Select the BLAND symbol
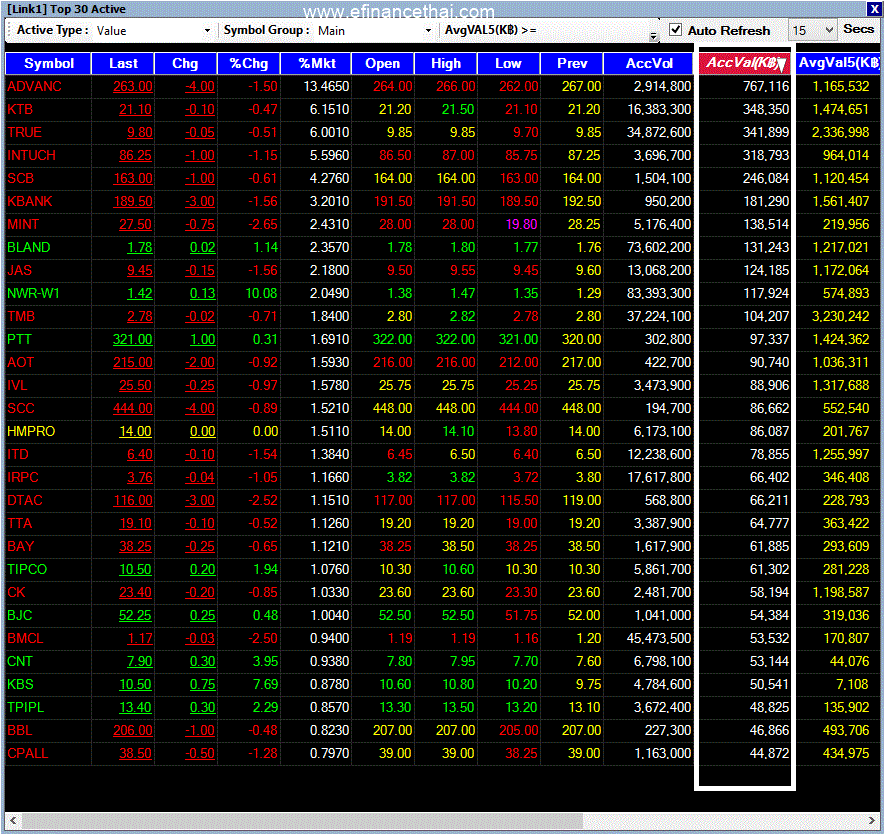The height and width of the screenshot is (835, 885). [x=29, y=247]
